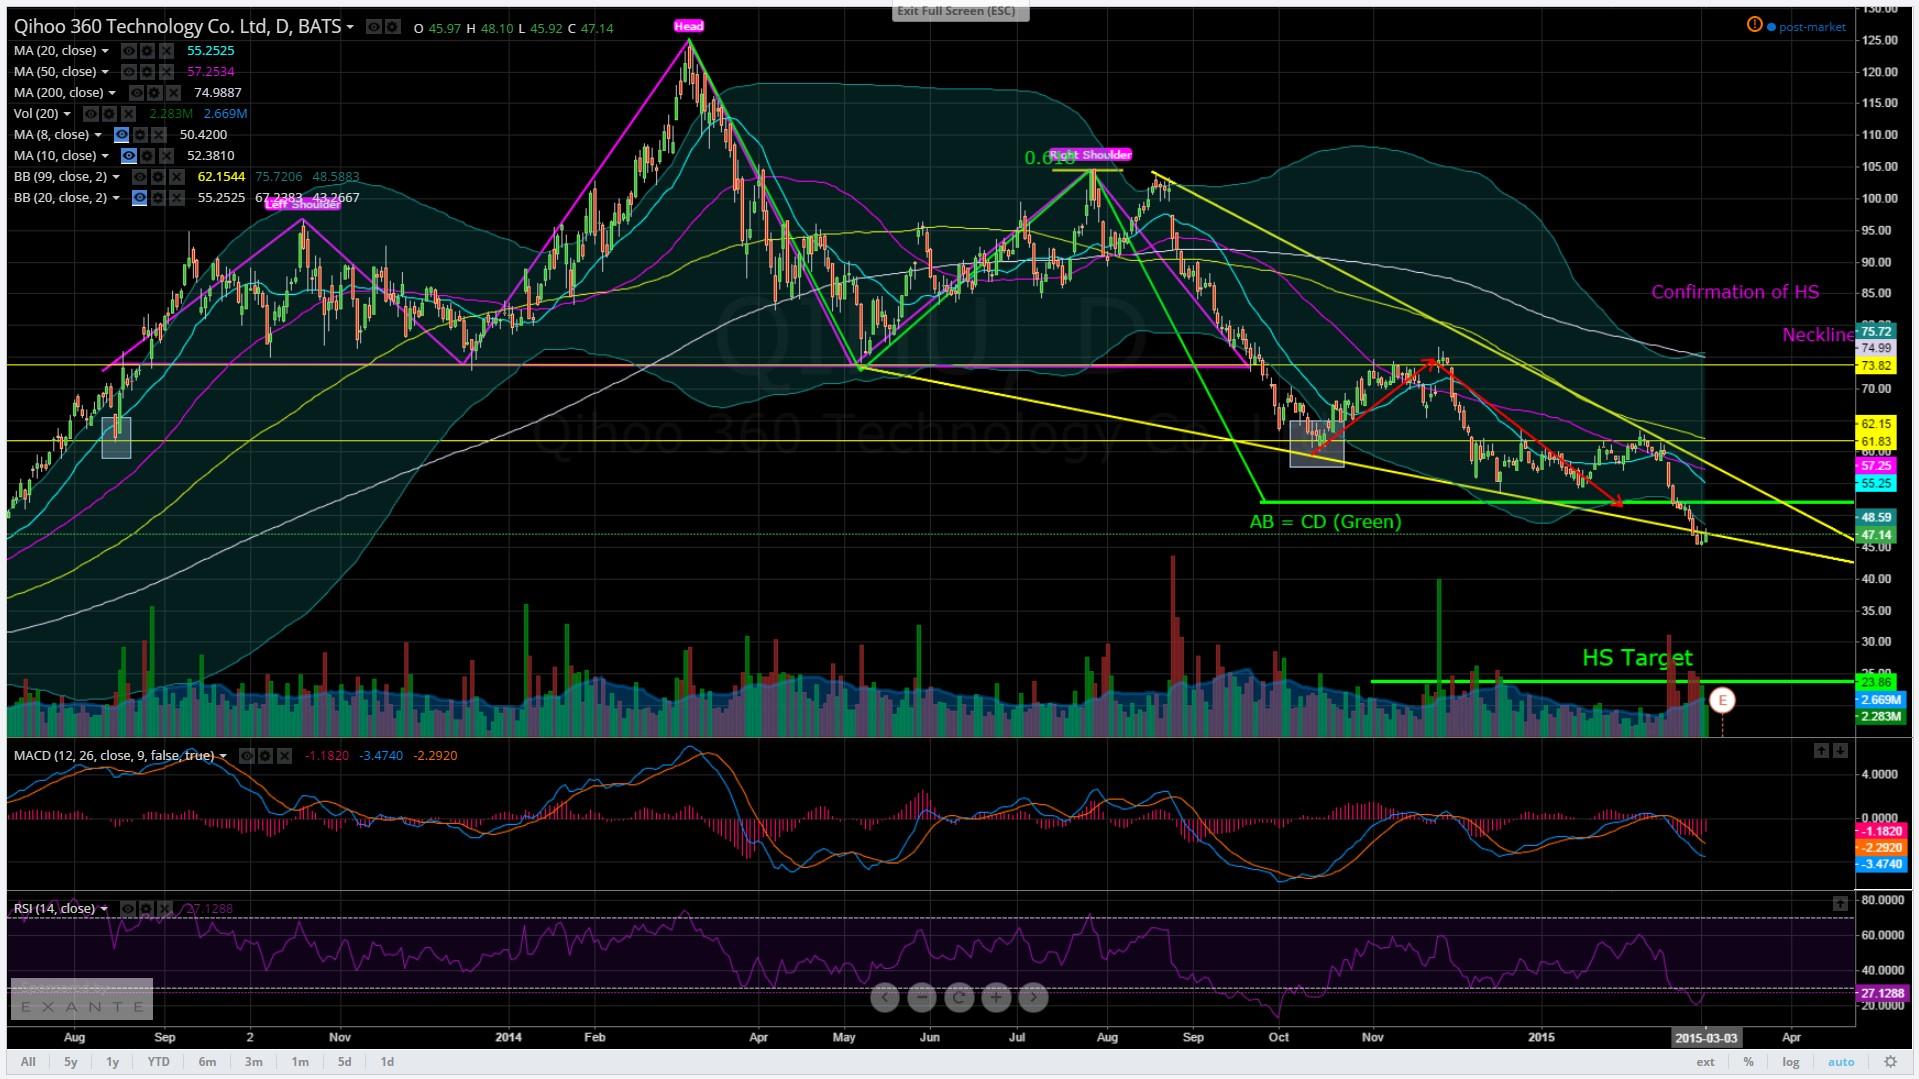The width and height of the screenshot is (1919, 1079).
Task: Remove the RSI (14, close) indicator
Action: tap(165, 908)
